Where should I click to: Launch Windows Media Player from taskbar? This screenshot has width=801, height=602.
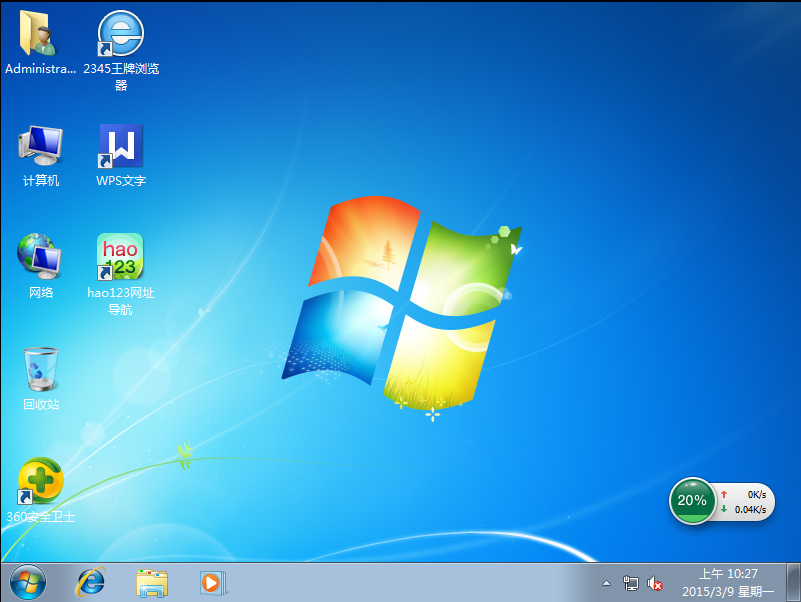pos(212,583)
